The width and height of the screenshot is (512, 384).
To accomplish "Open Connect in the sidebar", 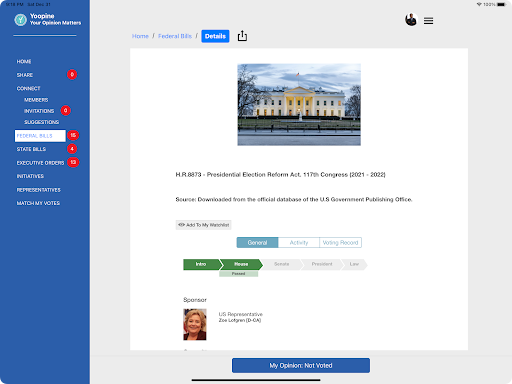I will 28,88.
